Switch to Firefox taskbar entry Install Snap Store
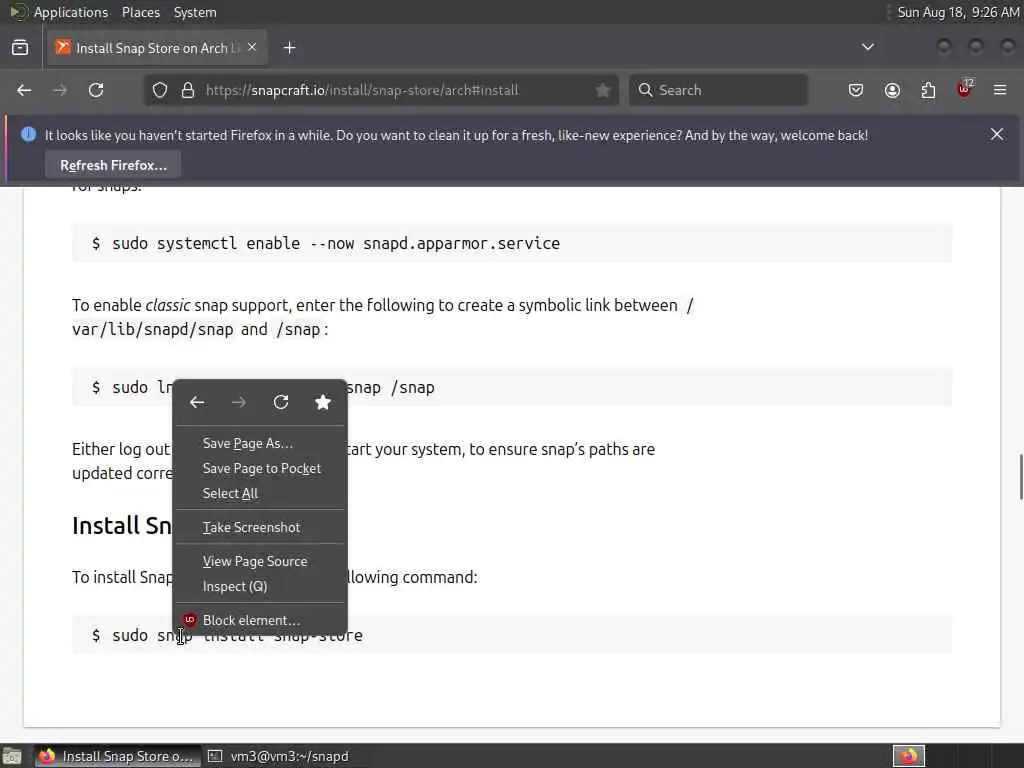 pos(116,756)
